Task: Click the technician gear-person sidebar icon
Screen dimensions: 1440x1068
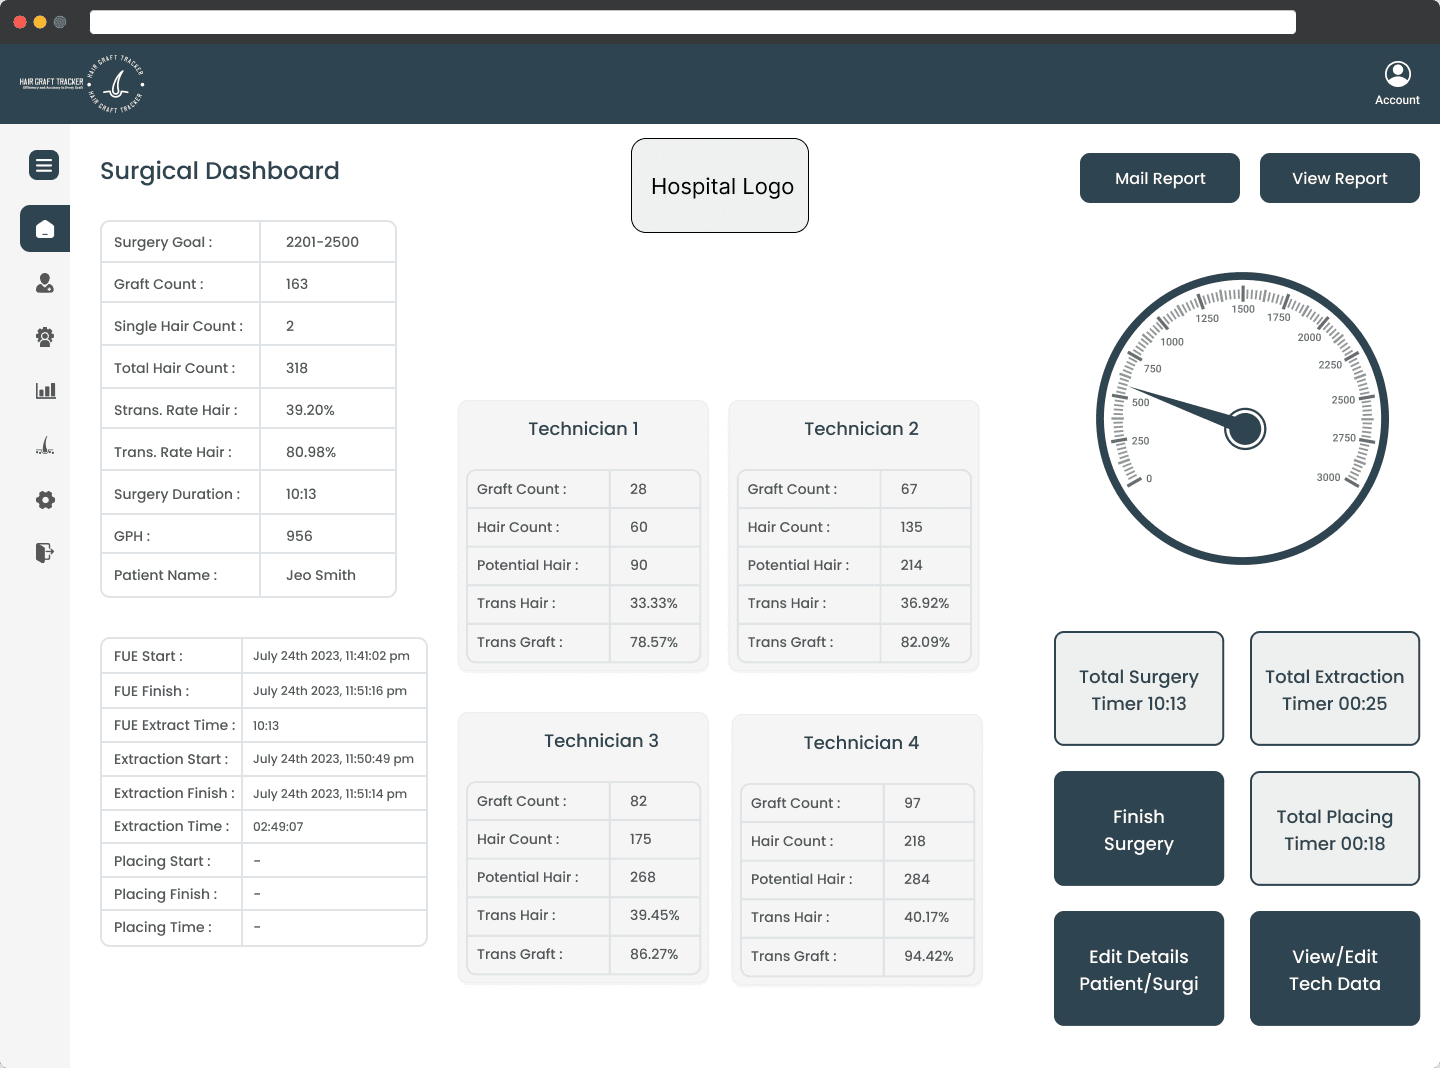Action: pyautogui.click(x=45, y=337)
